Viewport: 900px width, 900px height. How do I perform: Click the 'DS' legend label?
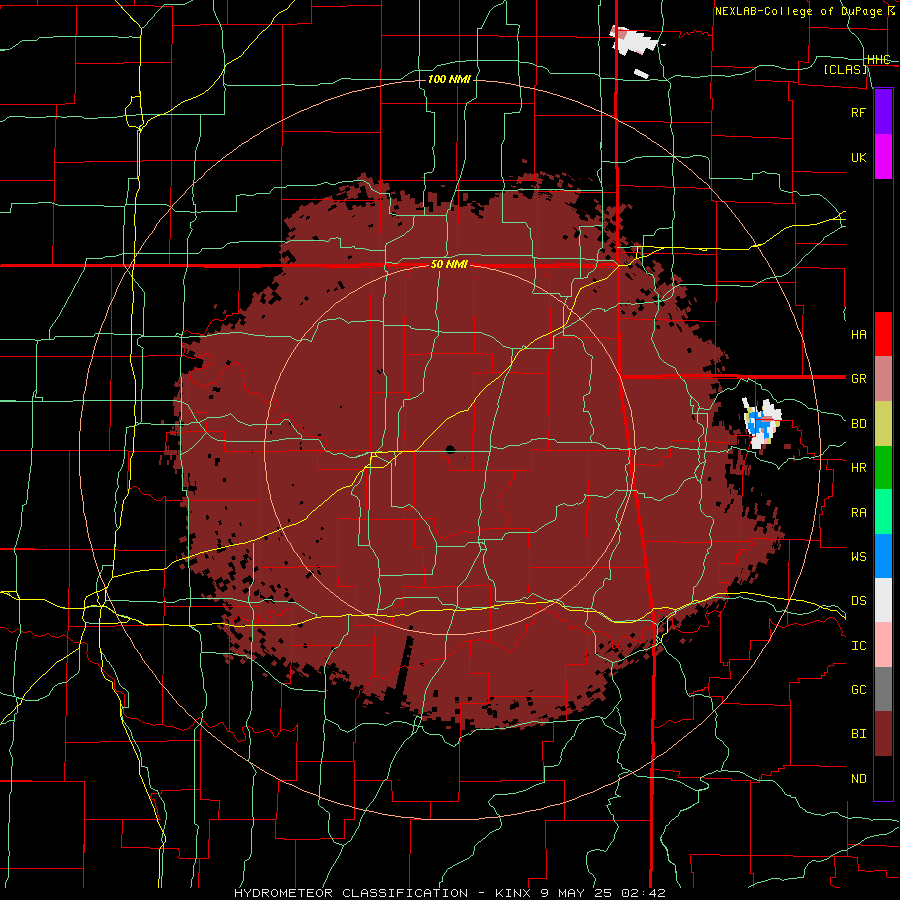click(858, 601)
